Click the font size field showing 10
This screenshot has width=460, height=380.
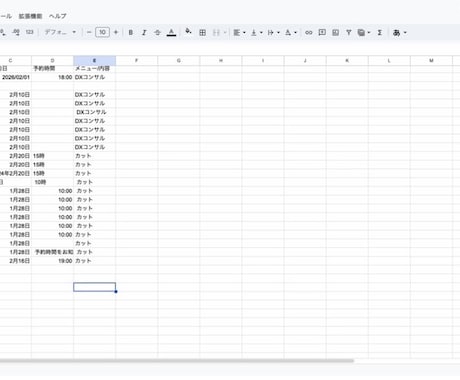(102, 32)
